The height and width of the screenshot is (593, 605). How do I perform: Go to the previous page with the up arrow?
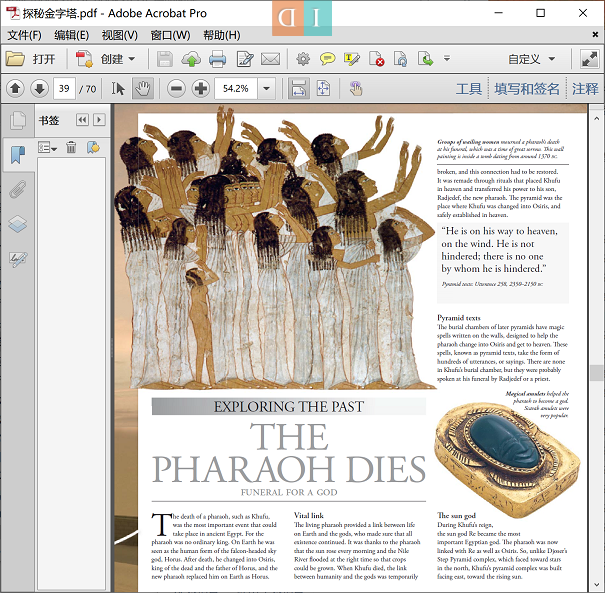(x=15, y=89)
